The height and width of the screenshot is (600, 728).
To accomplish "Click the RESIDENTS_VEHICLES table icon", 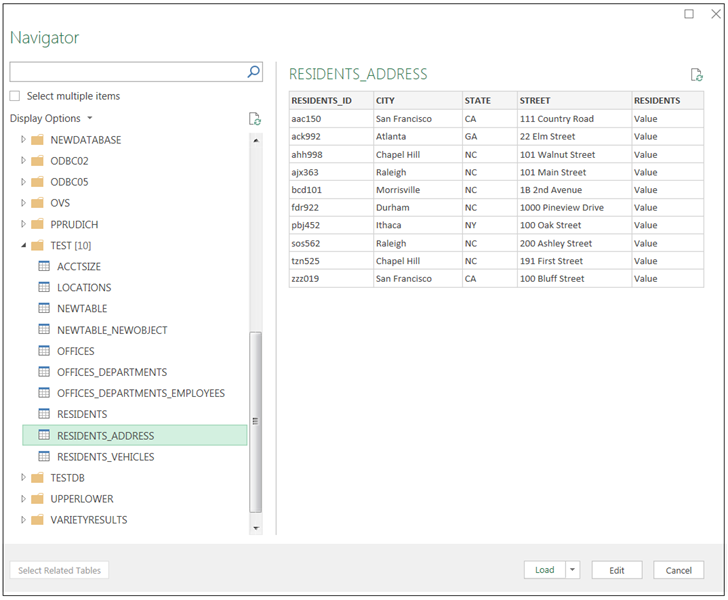I will pyautogui.click(x=44, y=457).
